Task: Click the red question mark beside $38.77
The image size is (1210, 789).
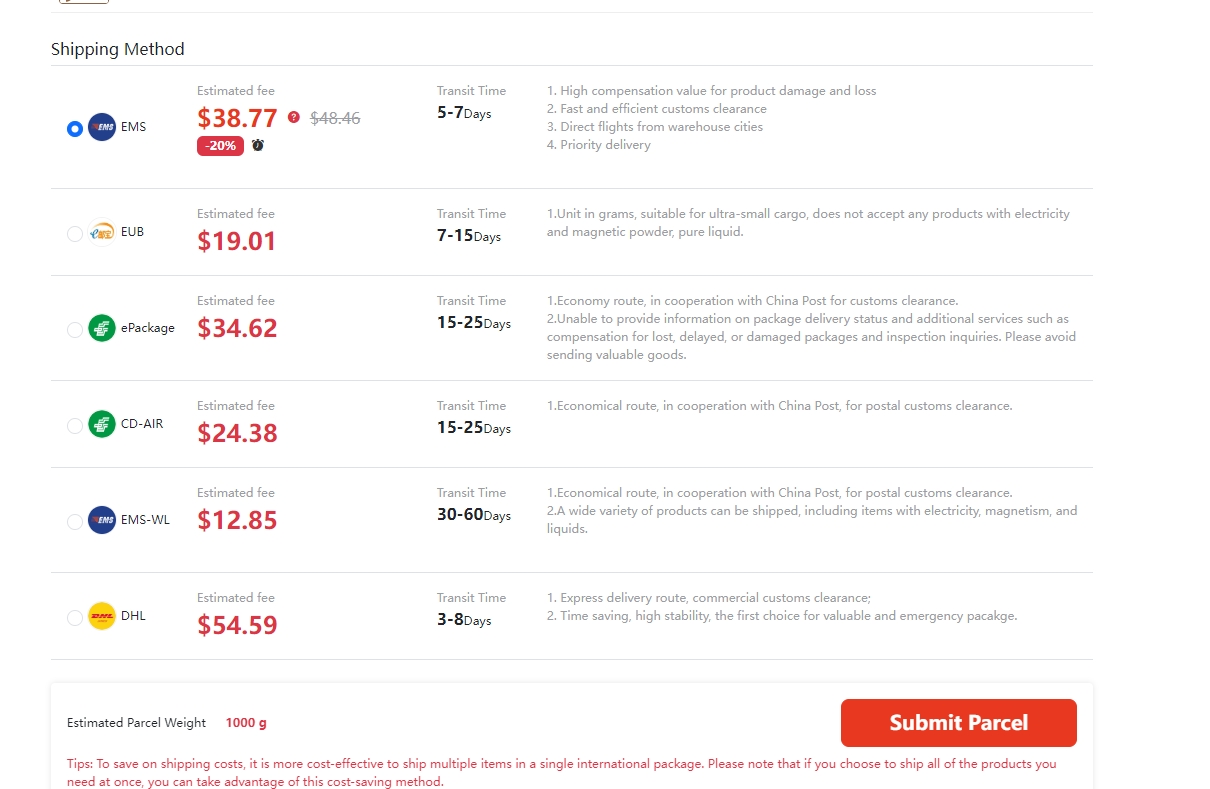Action: 294,117
